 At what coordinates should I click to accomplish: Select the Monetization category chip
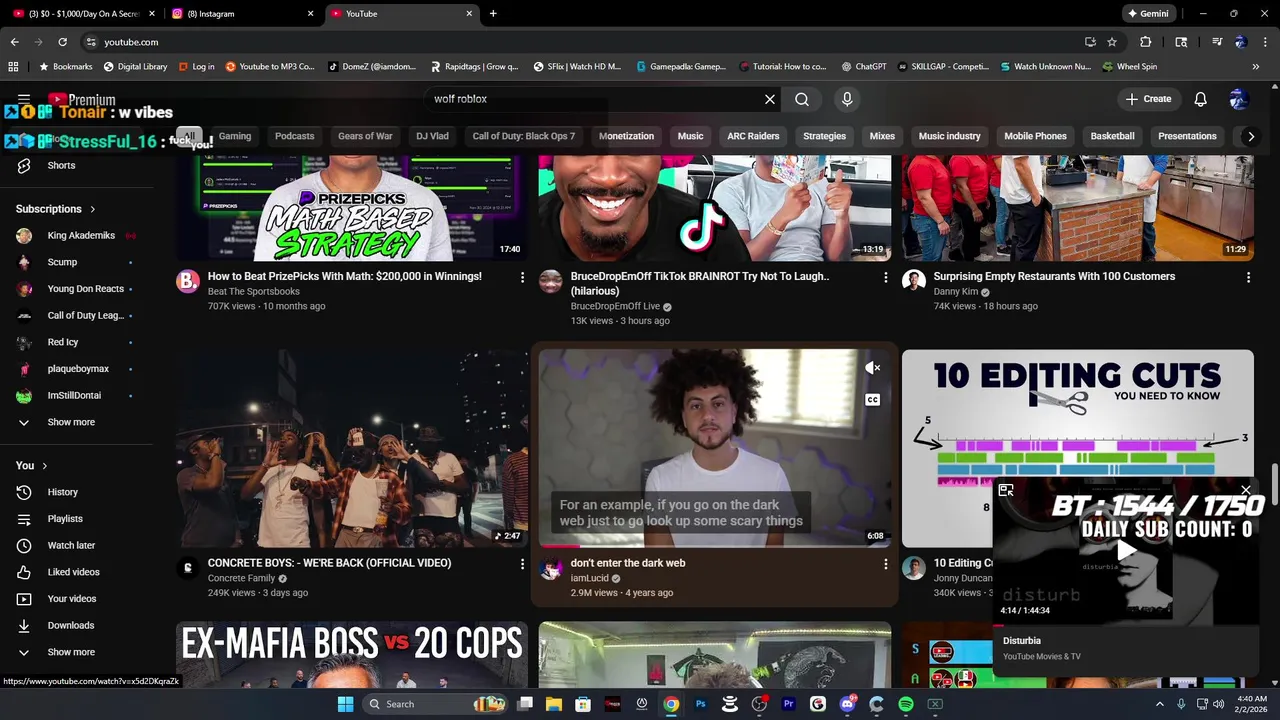click(x=626, y=136)
